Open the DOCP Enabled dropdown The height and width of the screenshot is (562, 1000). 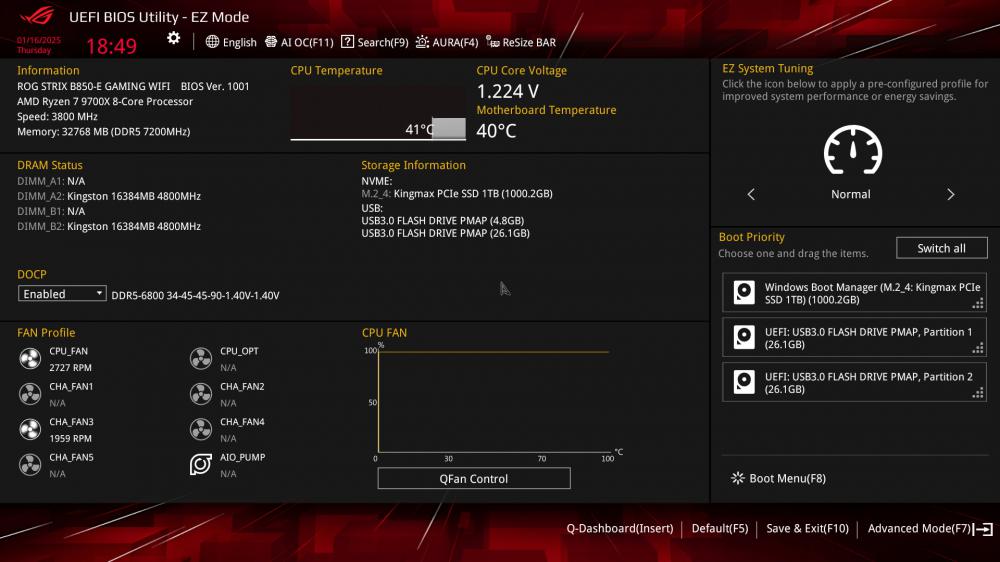[x=62, y=293]
